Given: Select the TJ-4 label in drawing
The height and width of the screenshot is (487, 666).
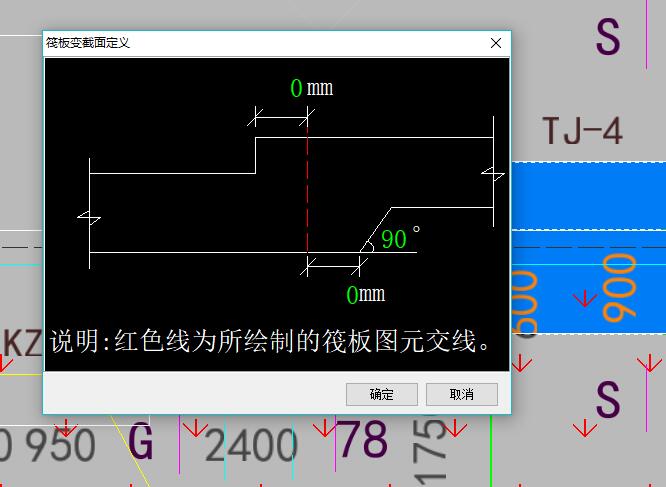Looking at the screenshot, I should pos(582,131).
